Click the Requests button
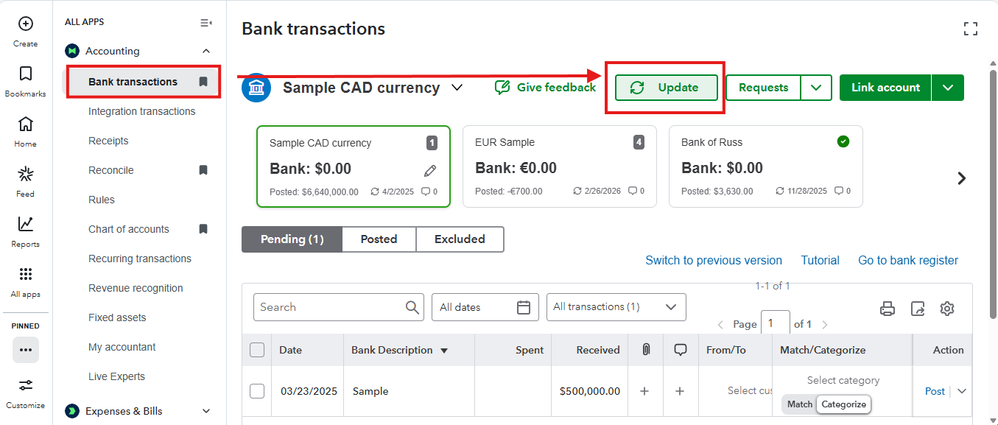This screenshot has width=998, height=425. click(763, 88)
